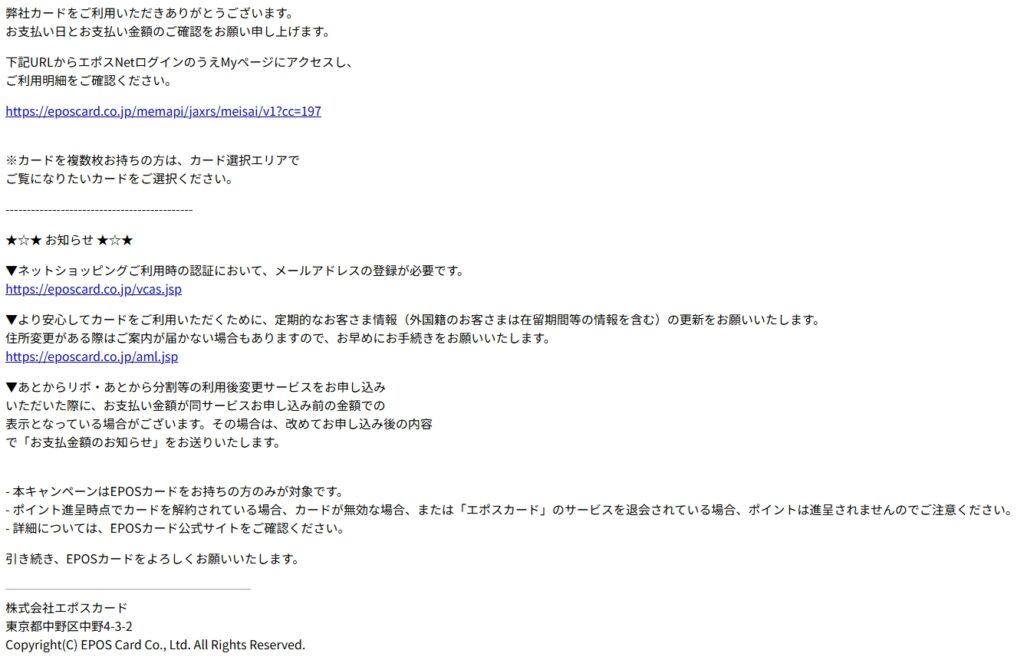This screenshot has width=1024, height=660.
Task: Click the line 住所変更がある際はご案内が届かない
Action: click(x=278, y=338)
